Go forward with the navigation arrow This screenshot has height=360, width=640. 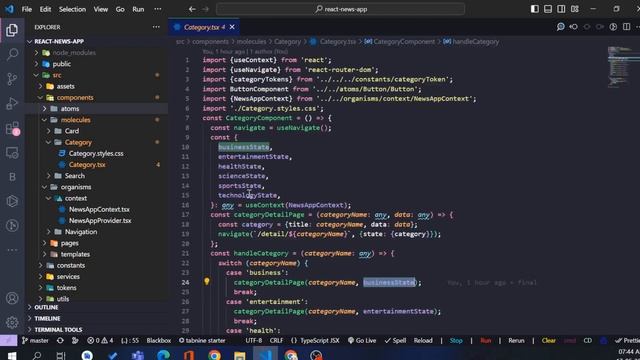205,9
